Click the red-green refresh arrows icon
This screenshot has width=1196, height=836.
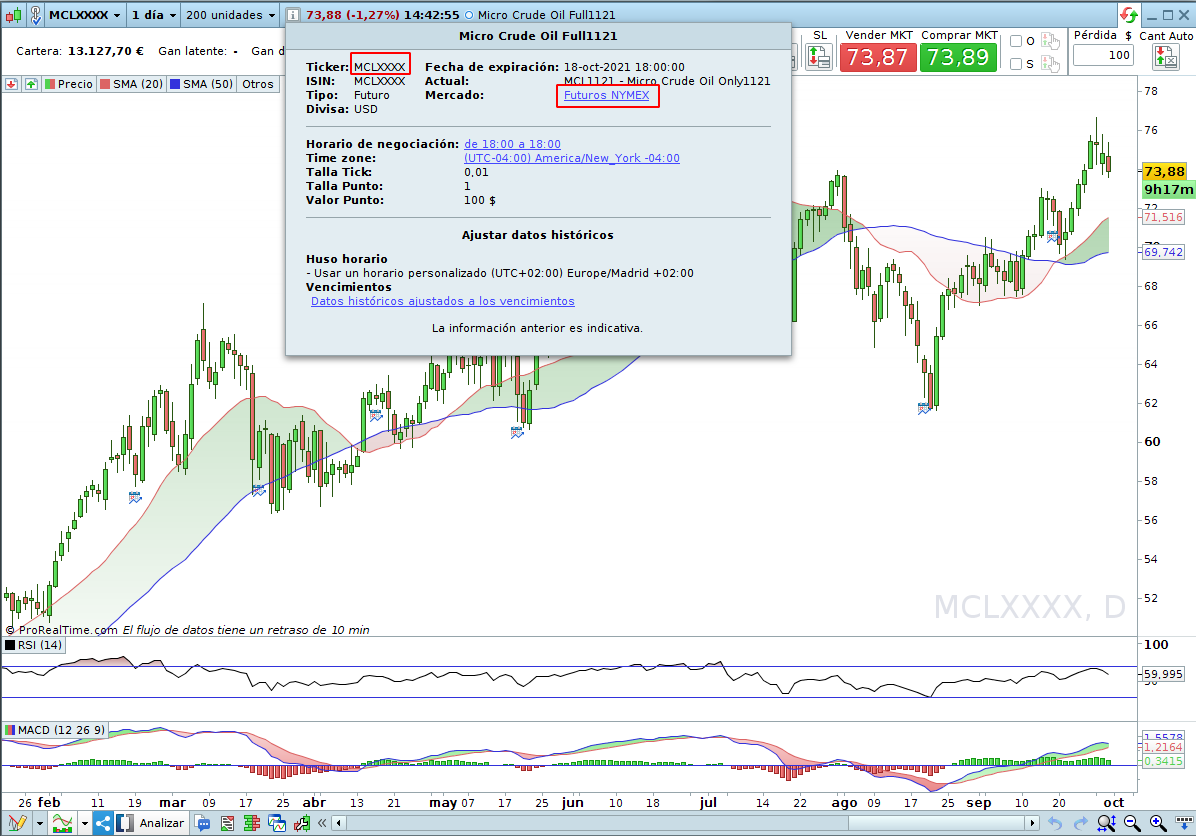point(1129,14)
